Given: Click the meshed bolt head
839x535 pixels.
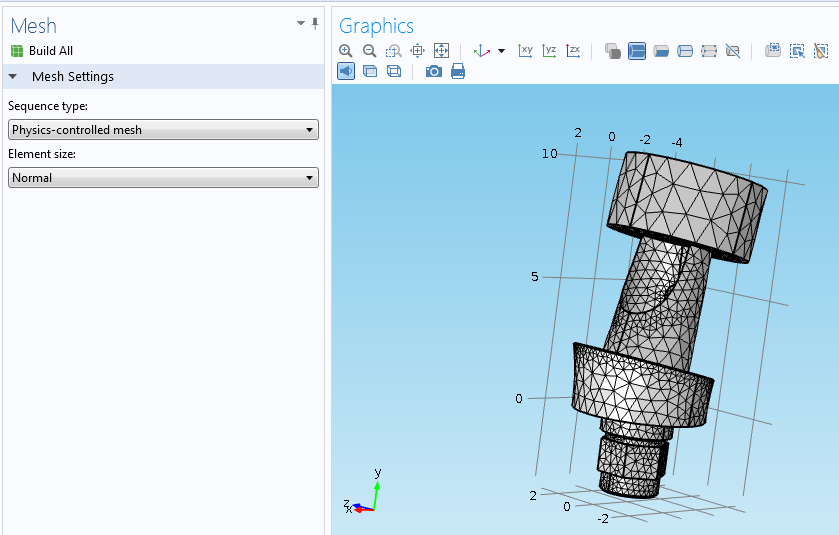Looking at the screenshot, I should pos(687,206).
